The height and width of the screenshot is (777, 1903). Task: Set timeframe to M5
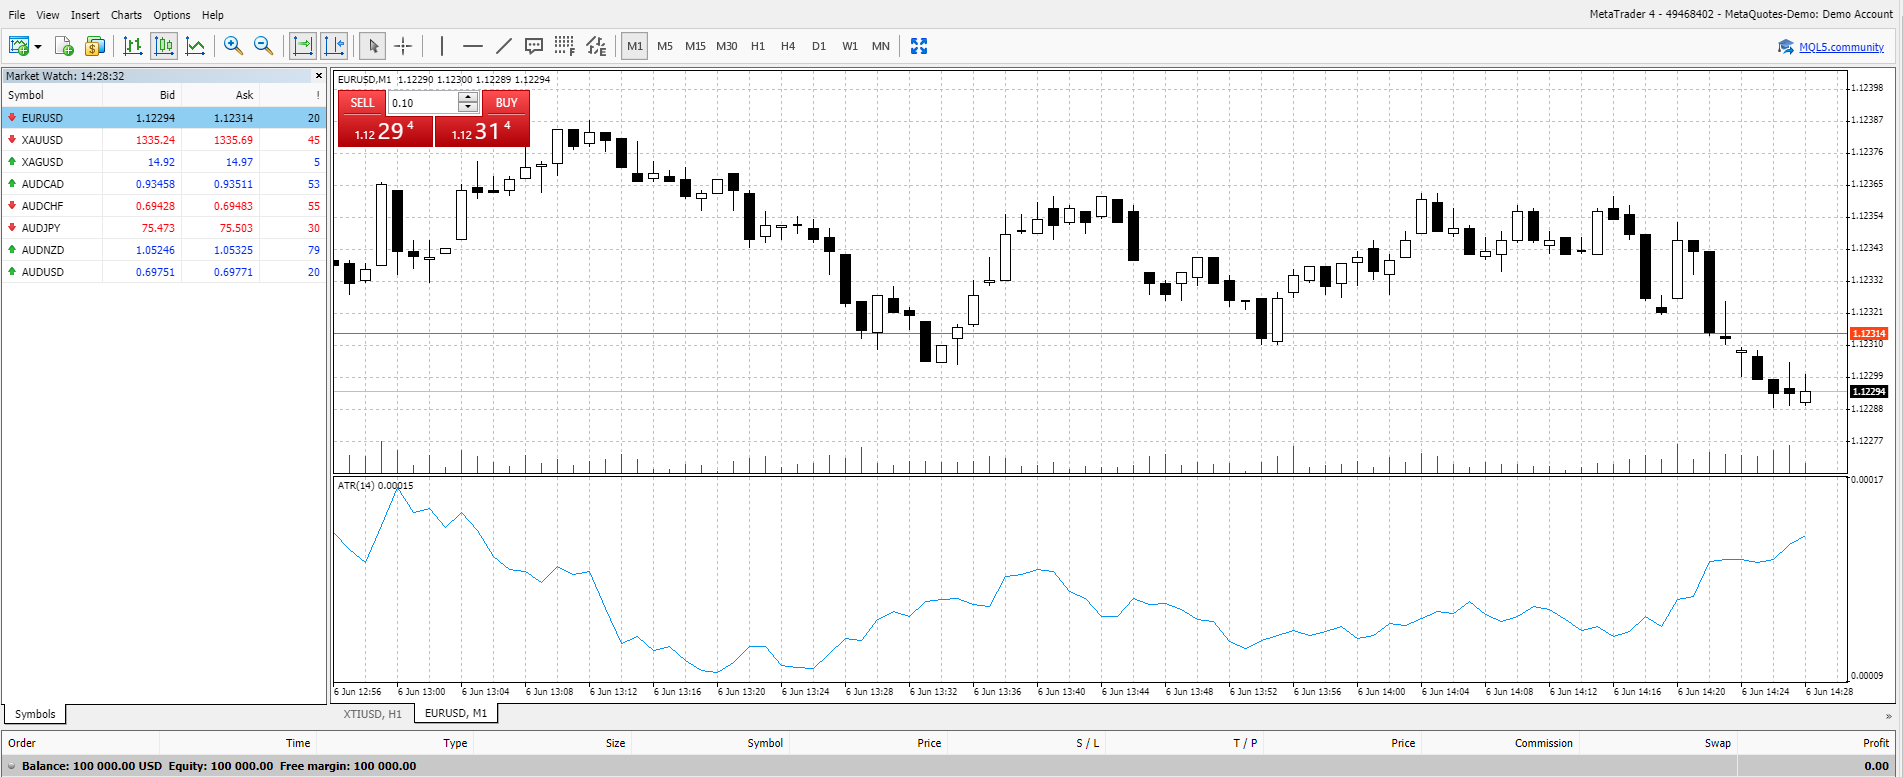pyautogui.click(x=665, y=46)
